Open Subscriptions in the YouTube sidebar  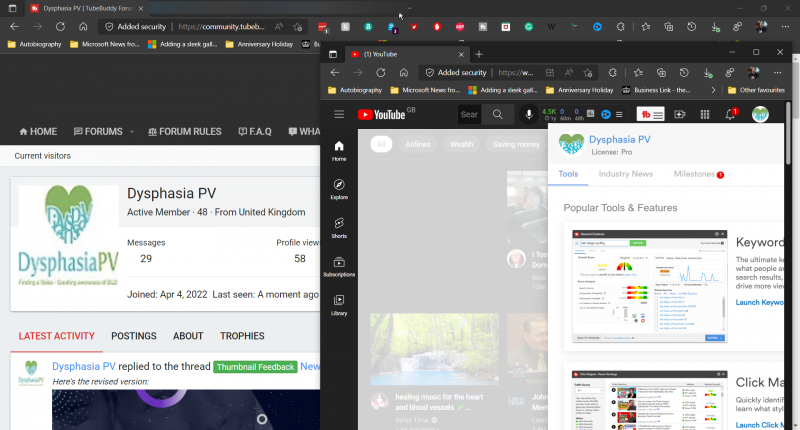pos(339,266)
